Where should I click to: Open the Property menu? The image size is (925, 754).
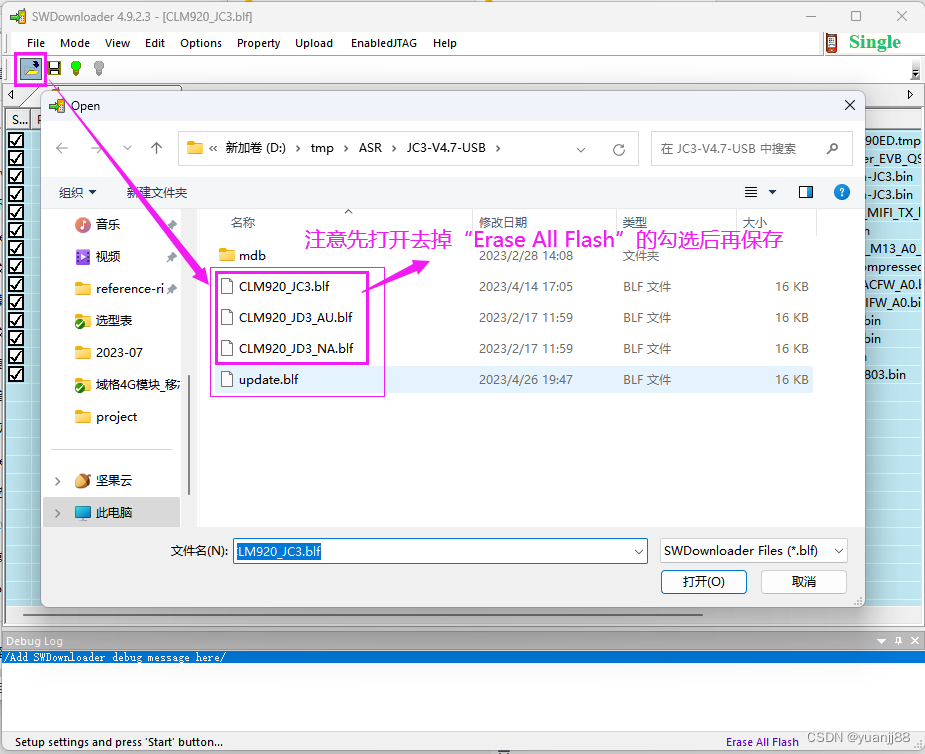tap(258, 43)
